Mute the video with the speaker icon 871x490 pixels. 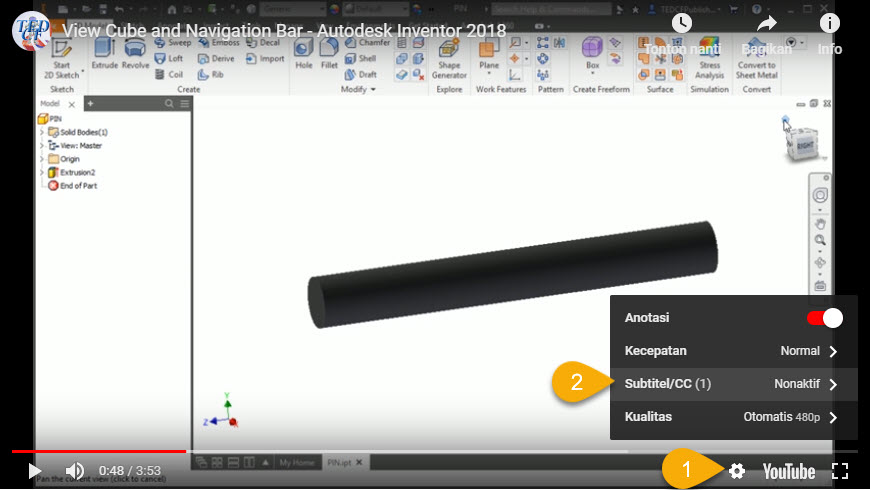(x=75, y=470)
